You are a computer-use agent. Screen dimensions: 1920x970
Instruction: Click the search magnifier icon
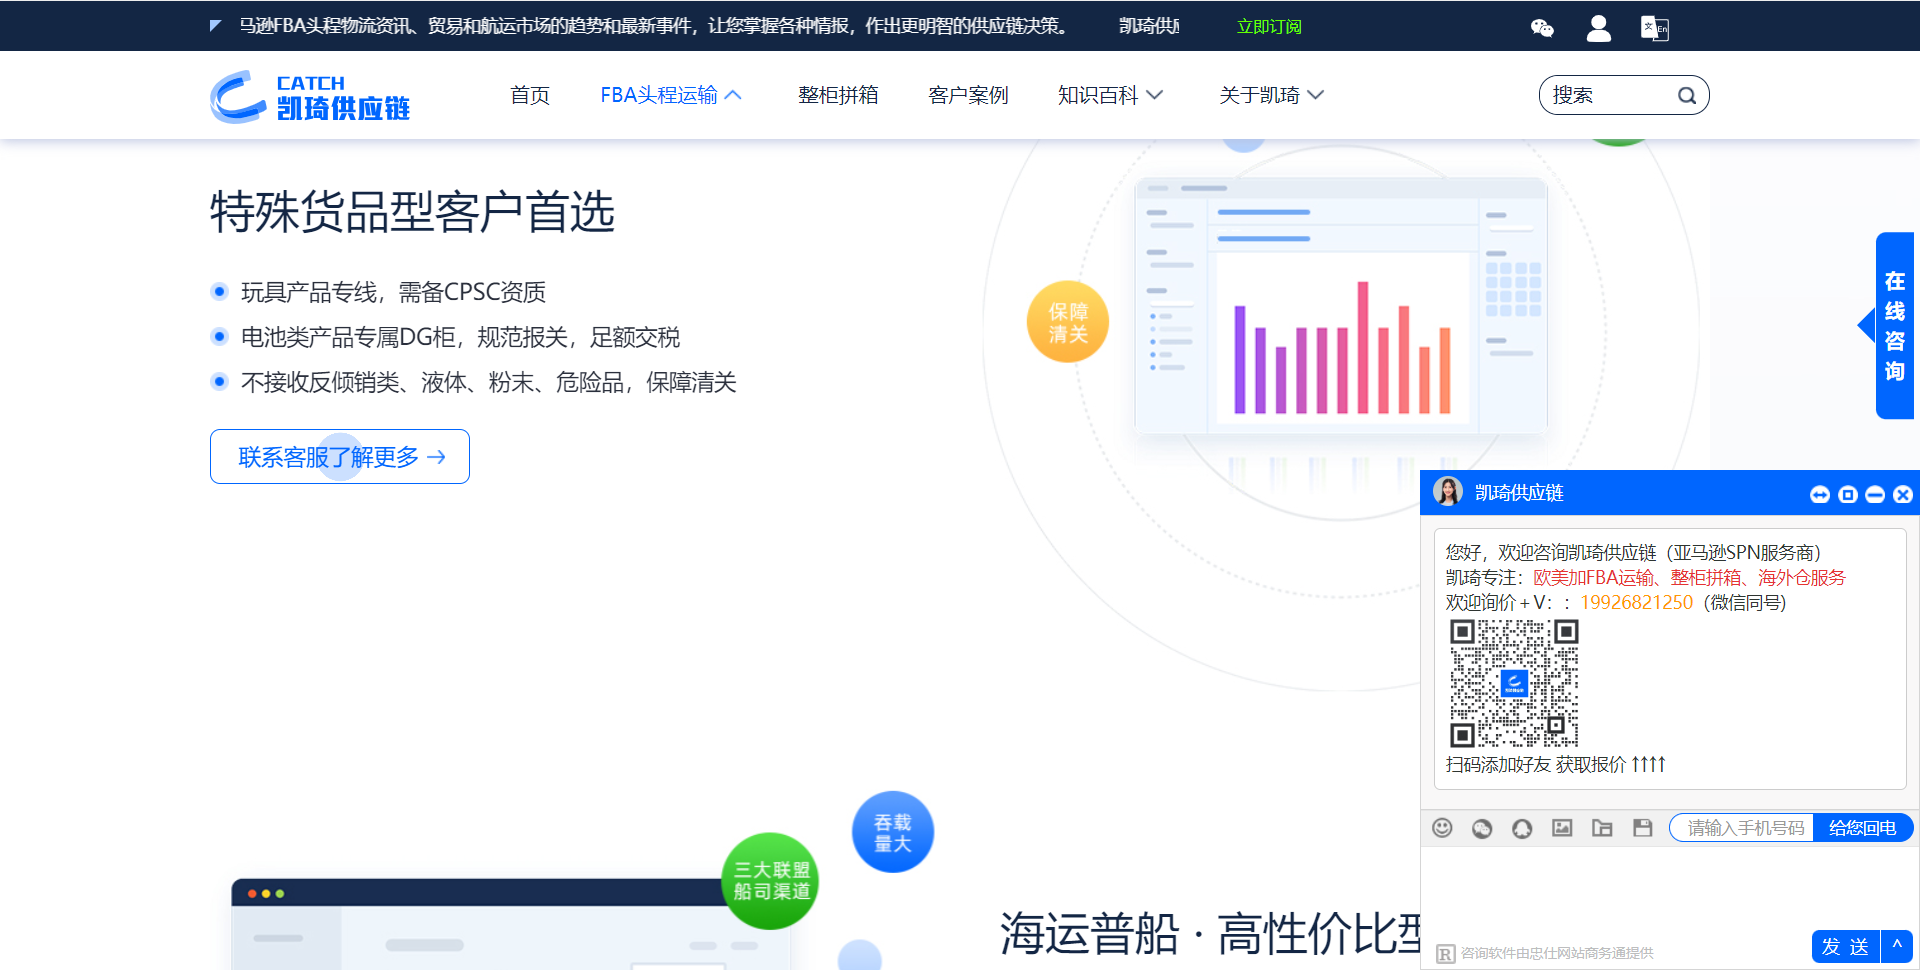[1687, 96]
